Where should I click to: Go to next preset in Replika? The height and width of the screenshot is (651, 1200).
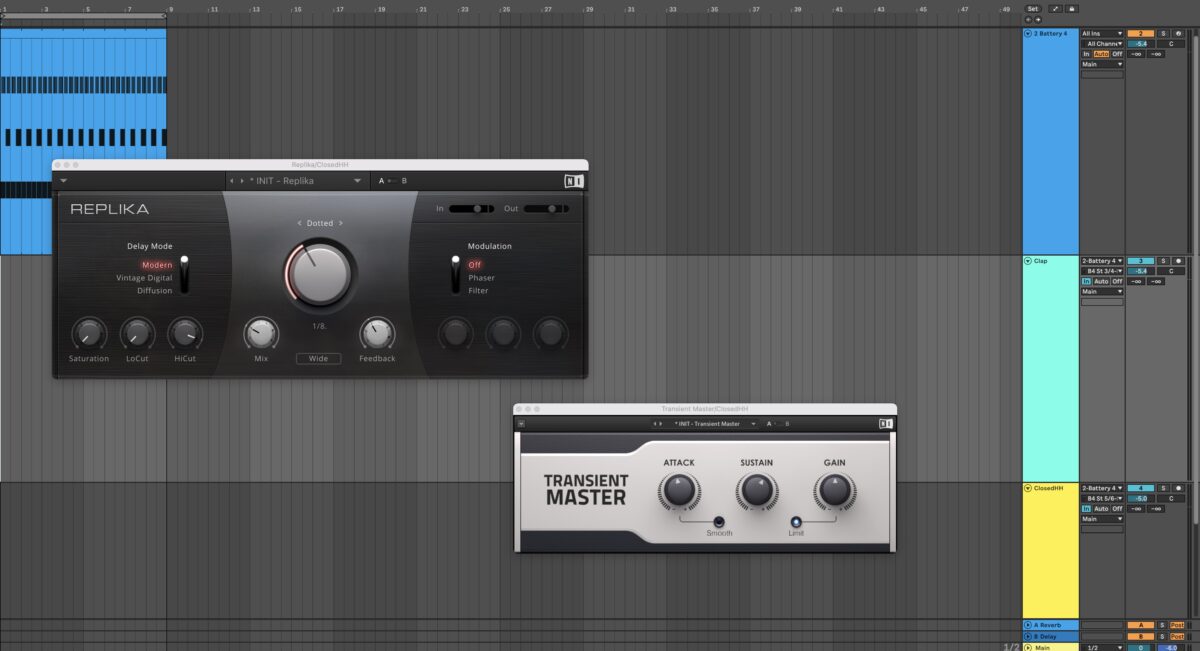pos(241,181)
